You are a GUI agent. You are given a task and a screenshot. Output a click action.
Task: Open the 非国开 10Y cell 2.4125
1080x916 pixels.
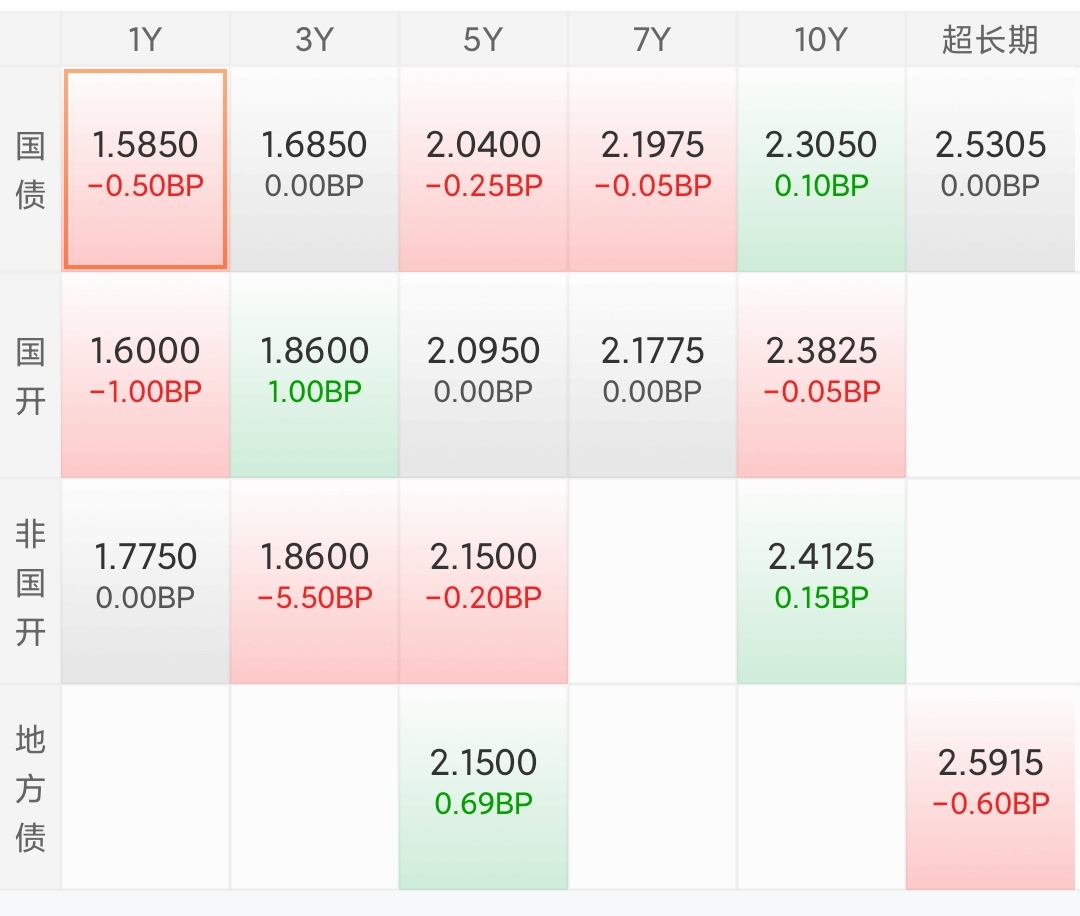[x=821, y=581]
